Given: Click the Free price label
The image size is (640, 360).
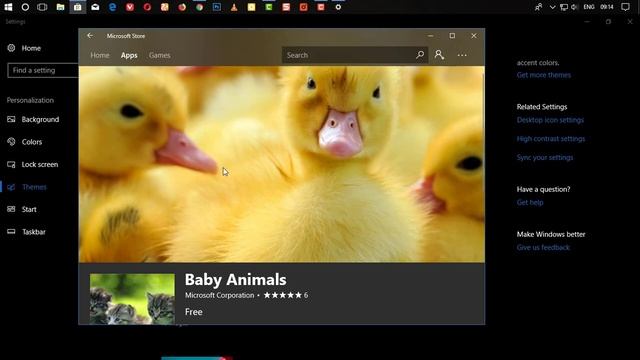Looking at the screenshot, I should (193, 312).
